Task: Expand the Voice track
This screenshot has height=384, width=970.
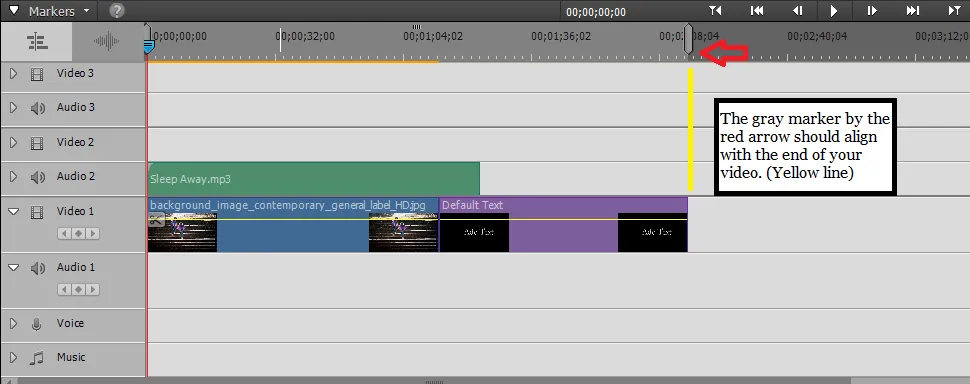Action: coord(14,323)
